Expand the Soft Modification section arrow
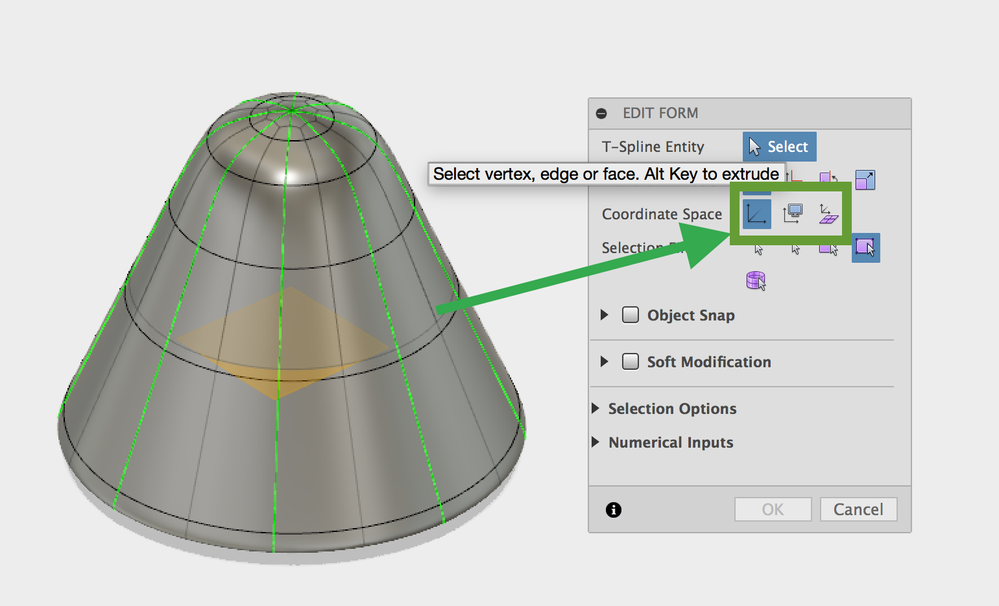This screenshot has width=999, height=606. pyautogui.click(x=604, y=361)
